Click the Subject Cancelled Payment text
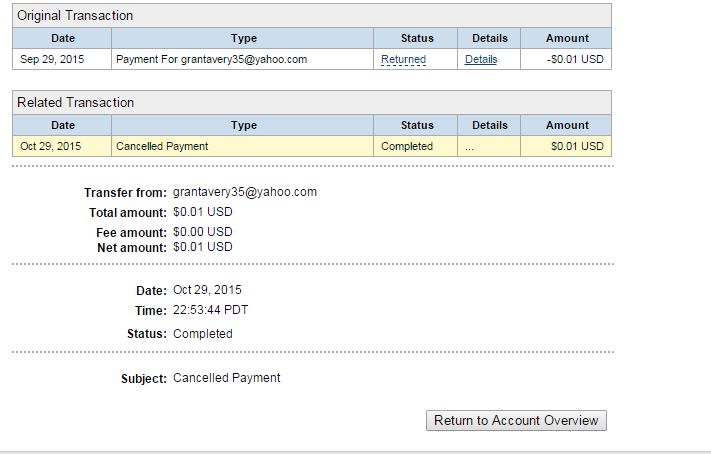This screenshot has width=711, height=454. [226, 378]
